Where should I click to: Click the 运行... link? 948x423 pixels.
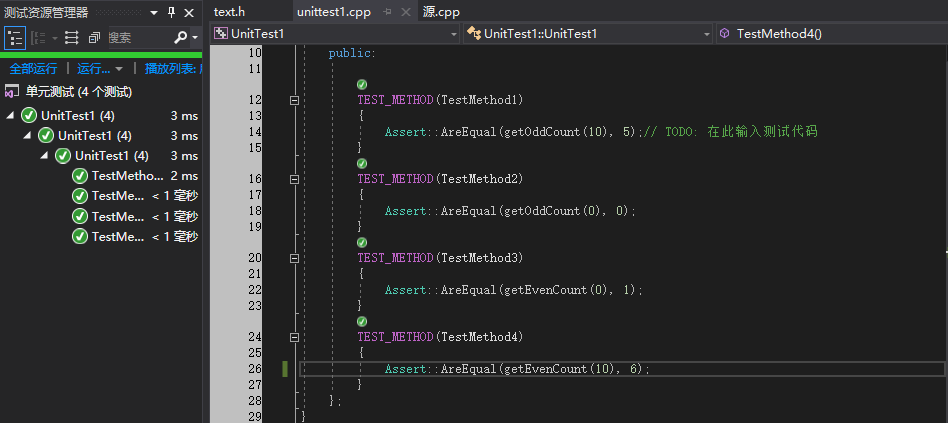(93, 69)
